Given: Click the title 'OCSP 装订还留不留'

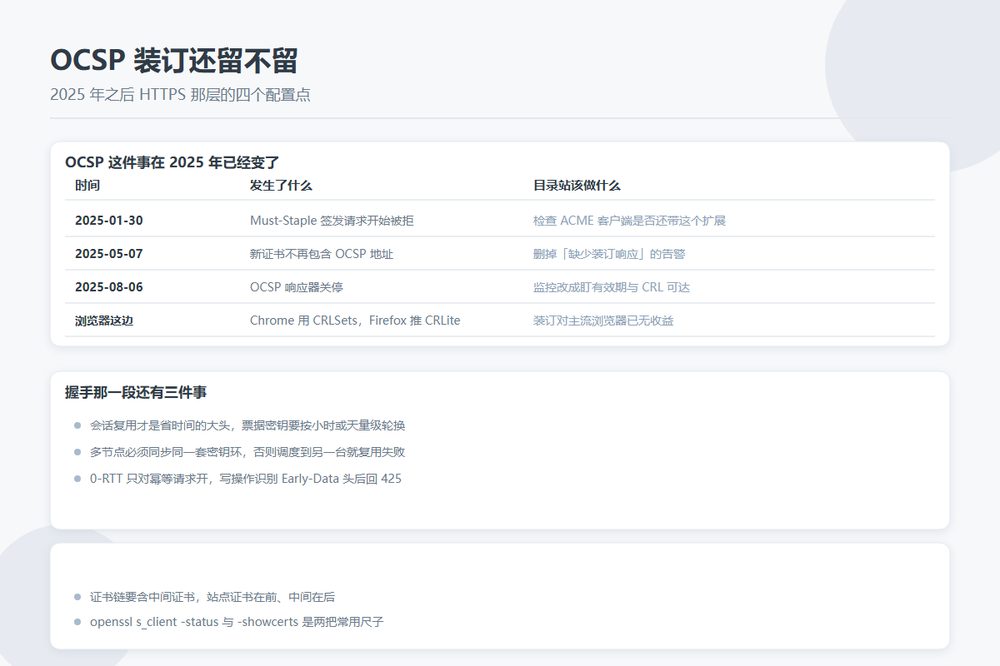Looking at the screenshot, I should (x=174, y=61).
